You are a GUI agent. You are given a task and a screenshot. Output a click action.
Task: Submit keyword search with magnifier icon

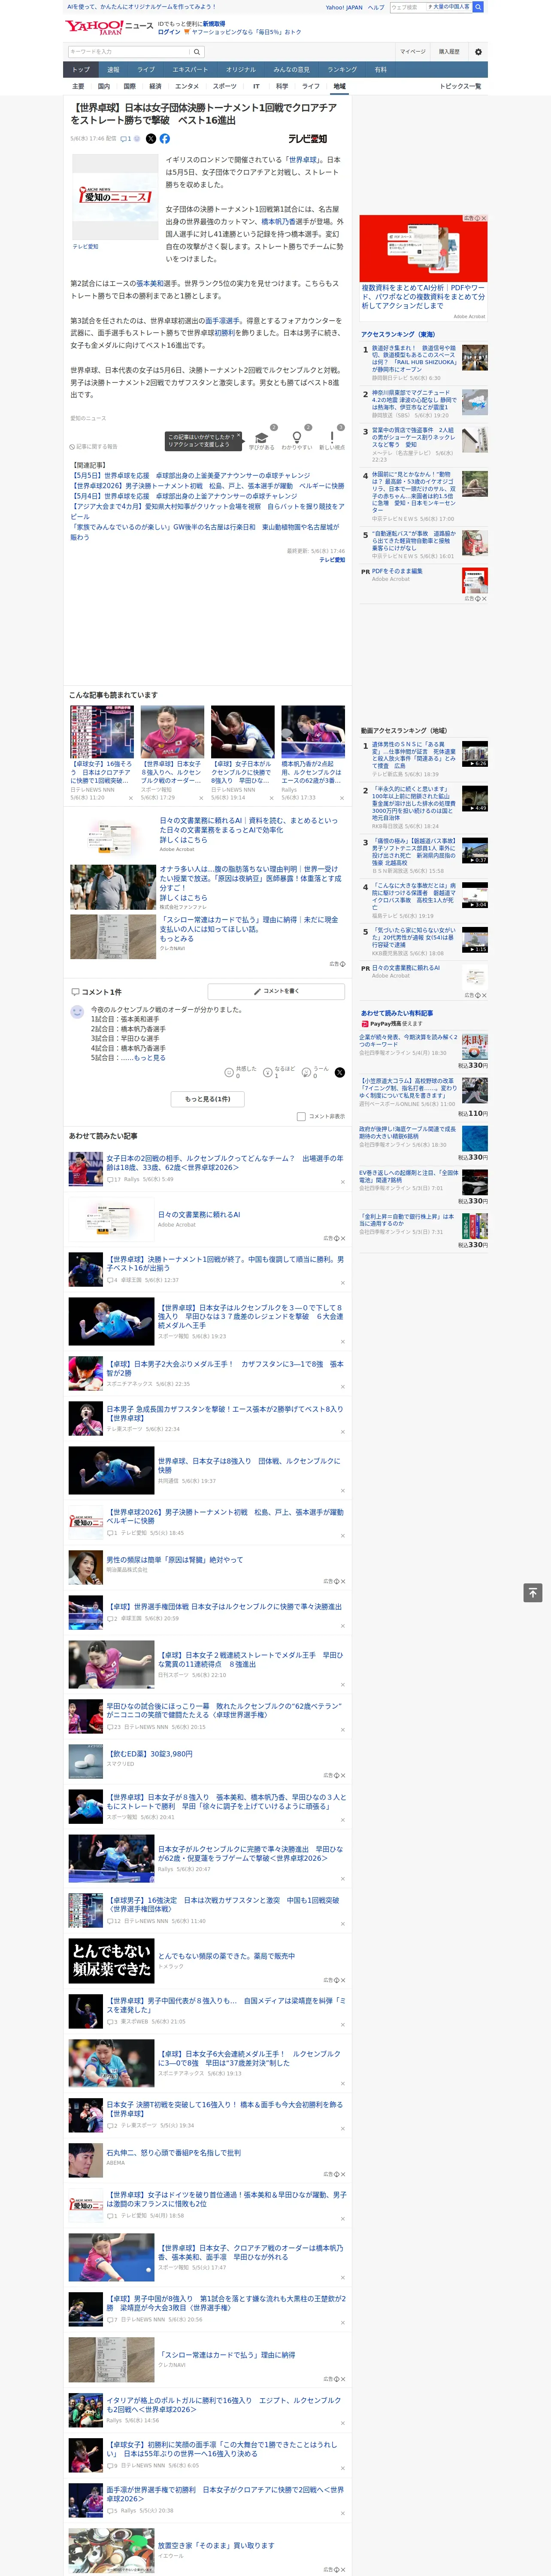[x=197, y=52]
